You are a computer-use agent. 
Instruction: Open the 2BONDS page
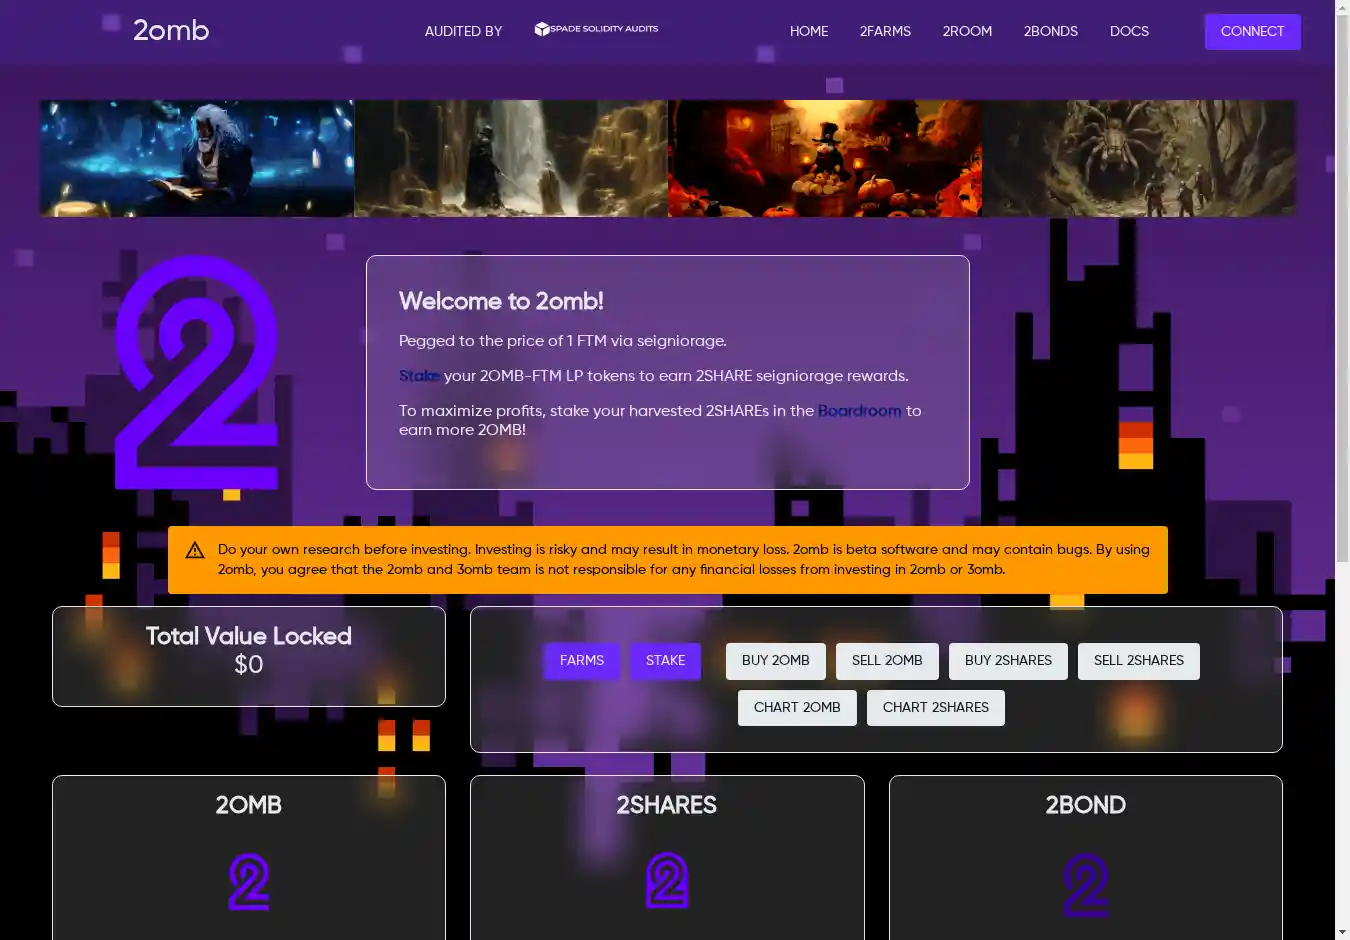pyautogui.click(x=1050, y=31)
